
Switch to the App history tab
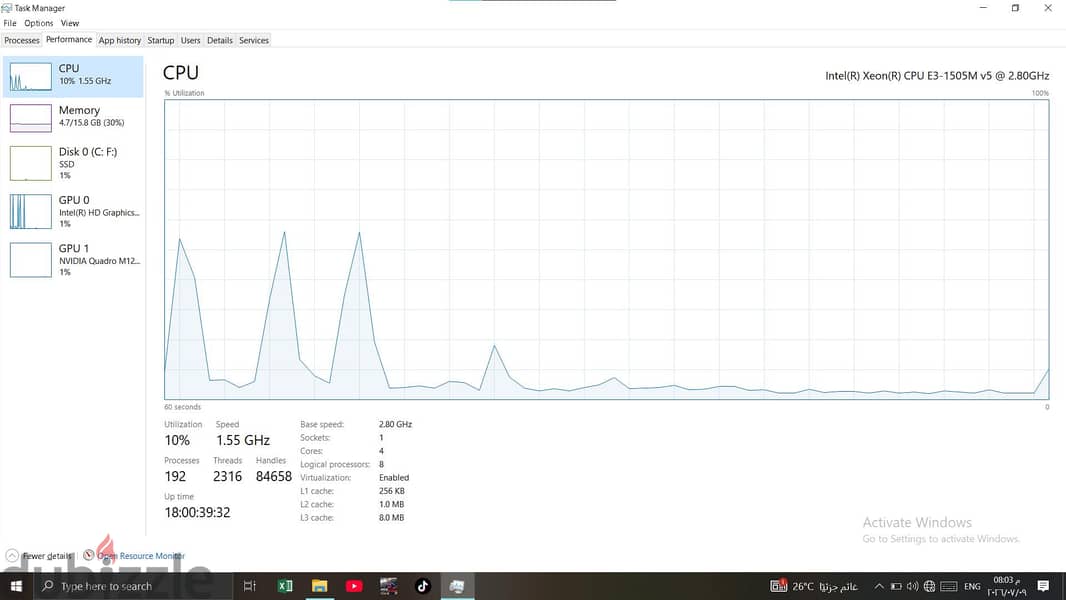[x=120, y=41]
